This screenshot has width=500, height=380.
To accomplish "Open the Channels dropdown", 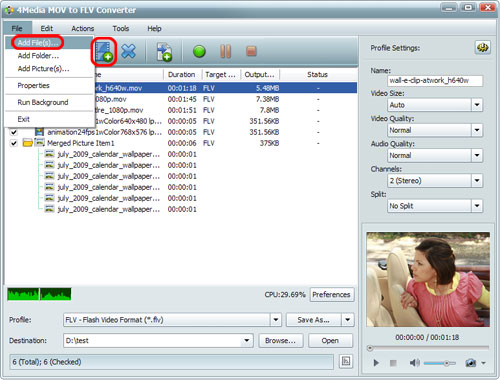I will point(477,181).
